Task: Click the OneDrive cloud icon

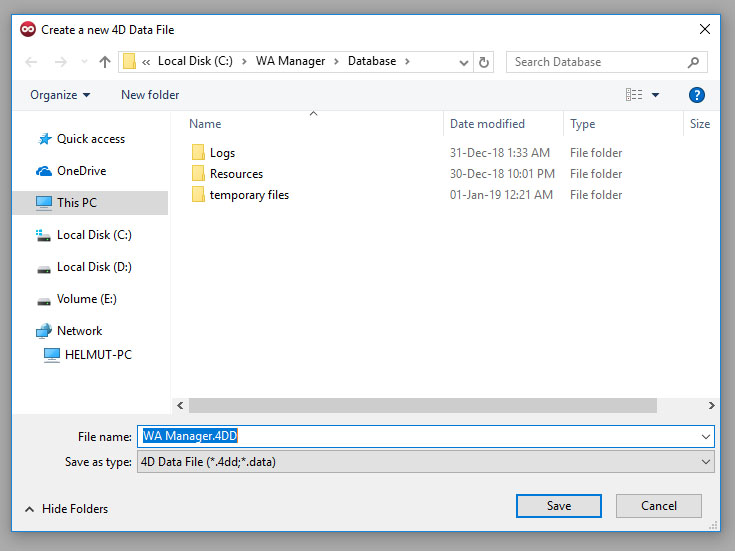Action: pyautogui.click(x=44, y=171)
